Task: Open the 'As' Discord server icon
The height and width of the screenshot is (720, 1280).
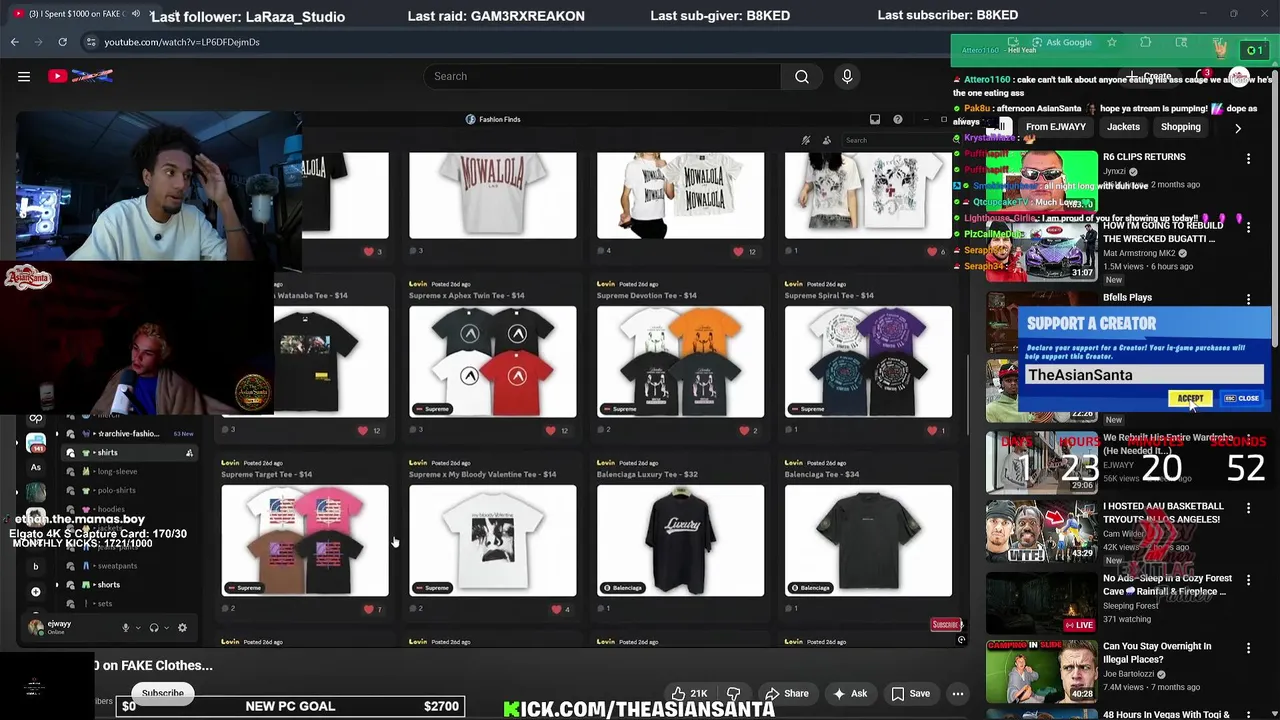Action: 36,467
